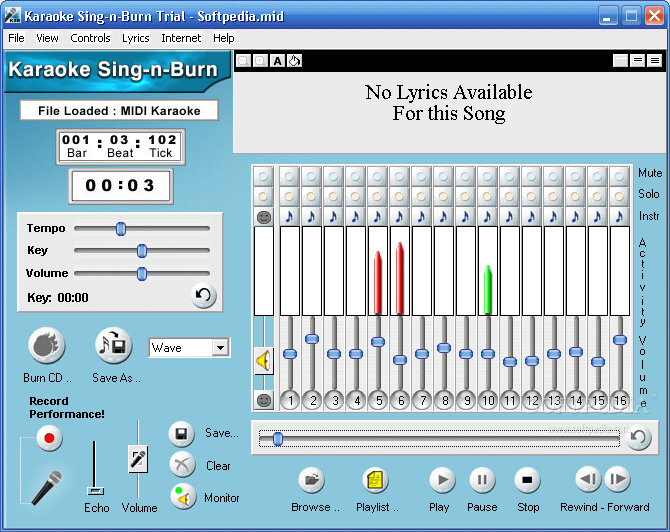
Task: Click the channel 7 number button
Action: [x=422, y=400]
